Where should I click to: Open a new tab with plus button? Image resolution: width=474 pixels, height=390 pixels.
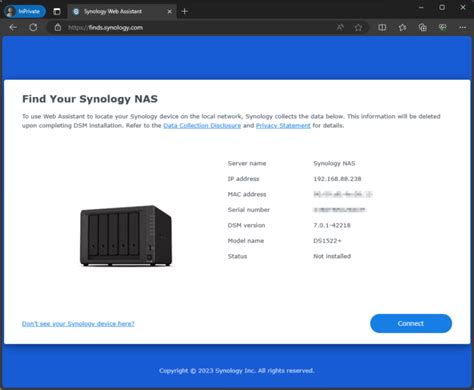(x=185, y=11)
